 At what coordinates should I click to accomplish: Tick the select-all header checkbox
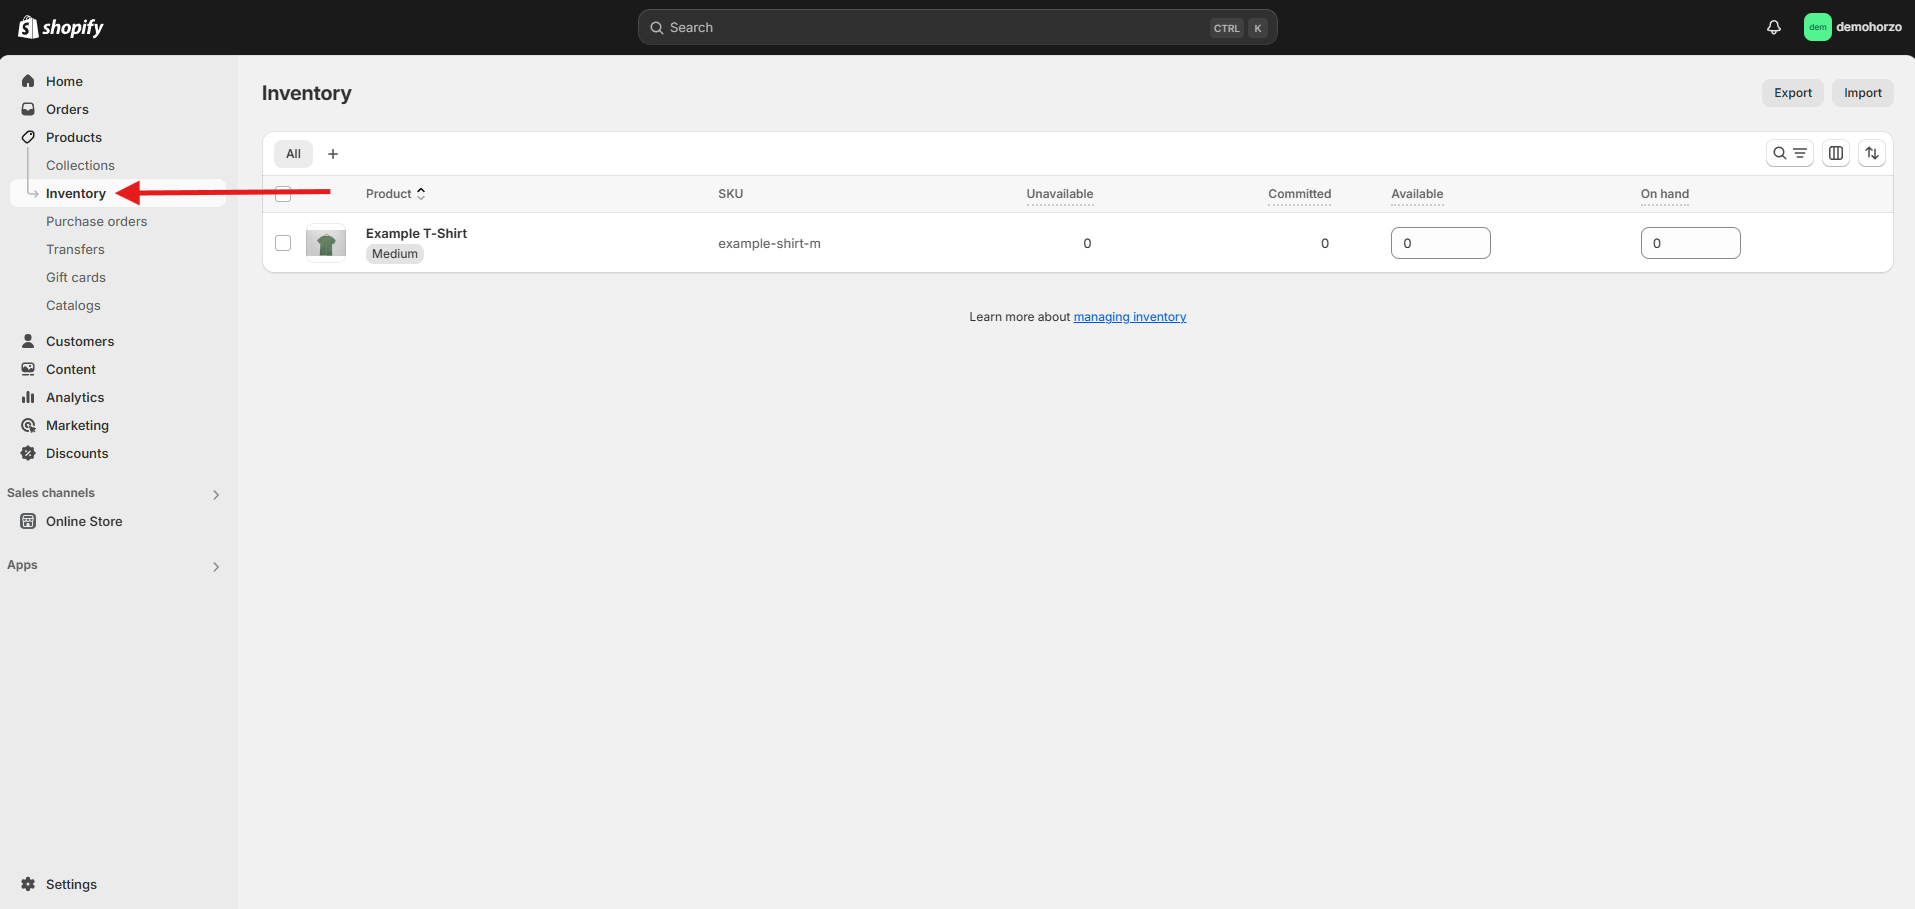tap(283, 194)
